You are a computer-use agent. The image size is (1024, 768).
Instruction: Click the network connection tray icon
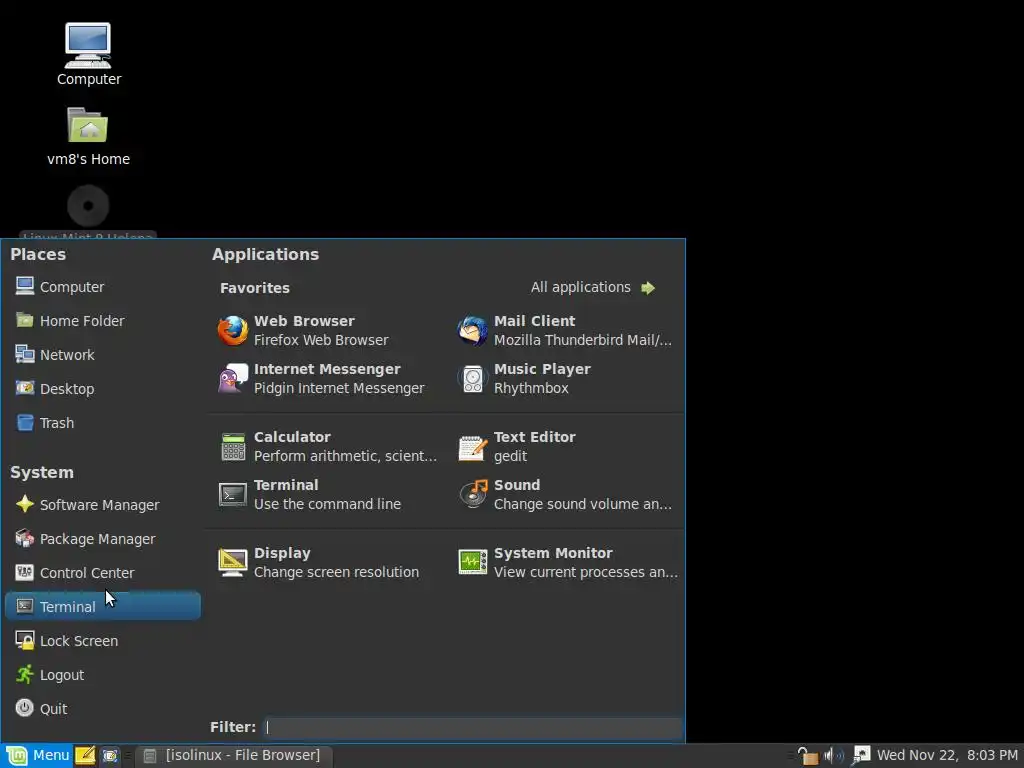[861, 756]
